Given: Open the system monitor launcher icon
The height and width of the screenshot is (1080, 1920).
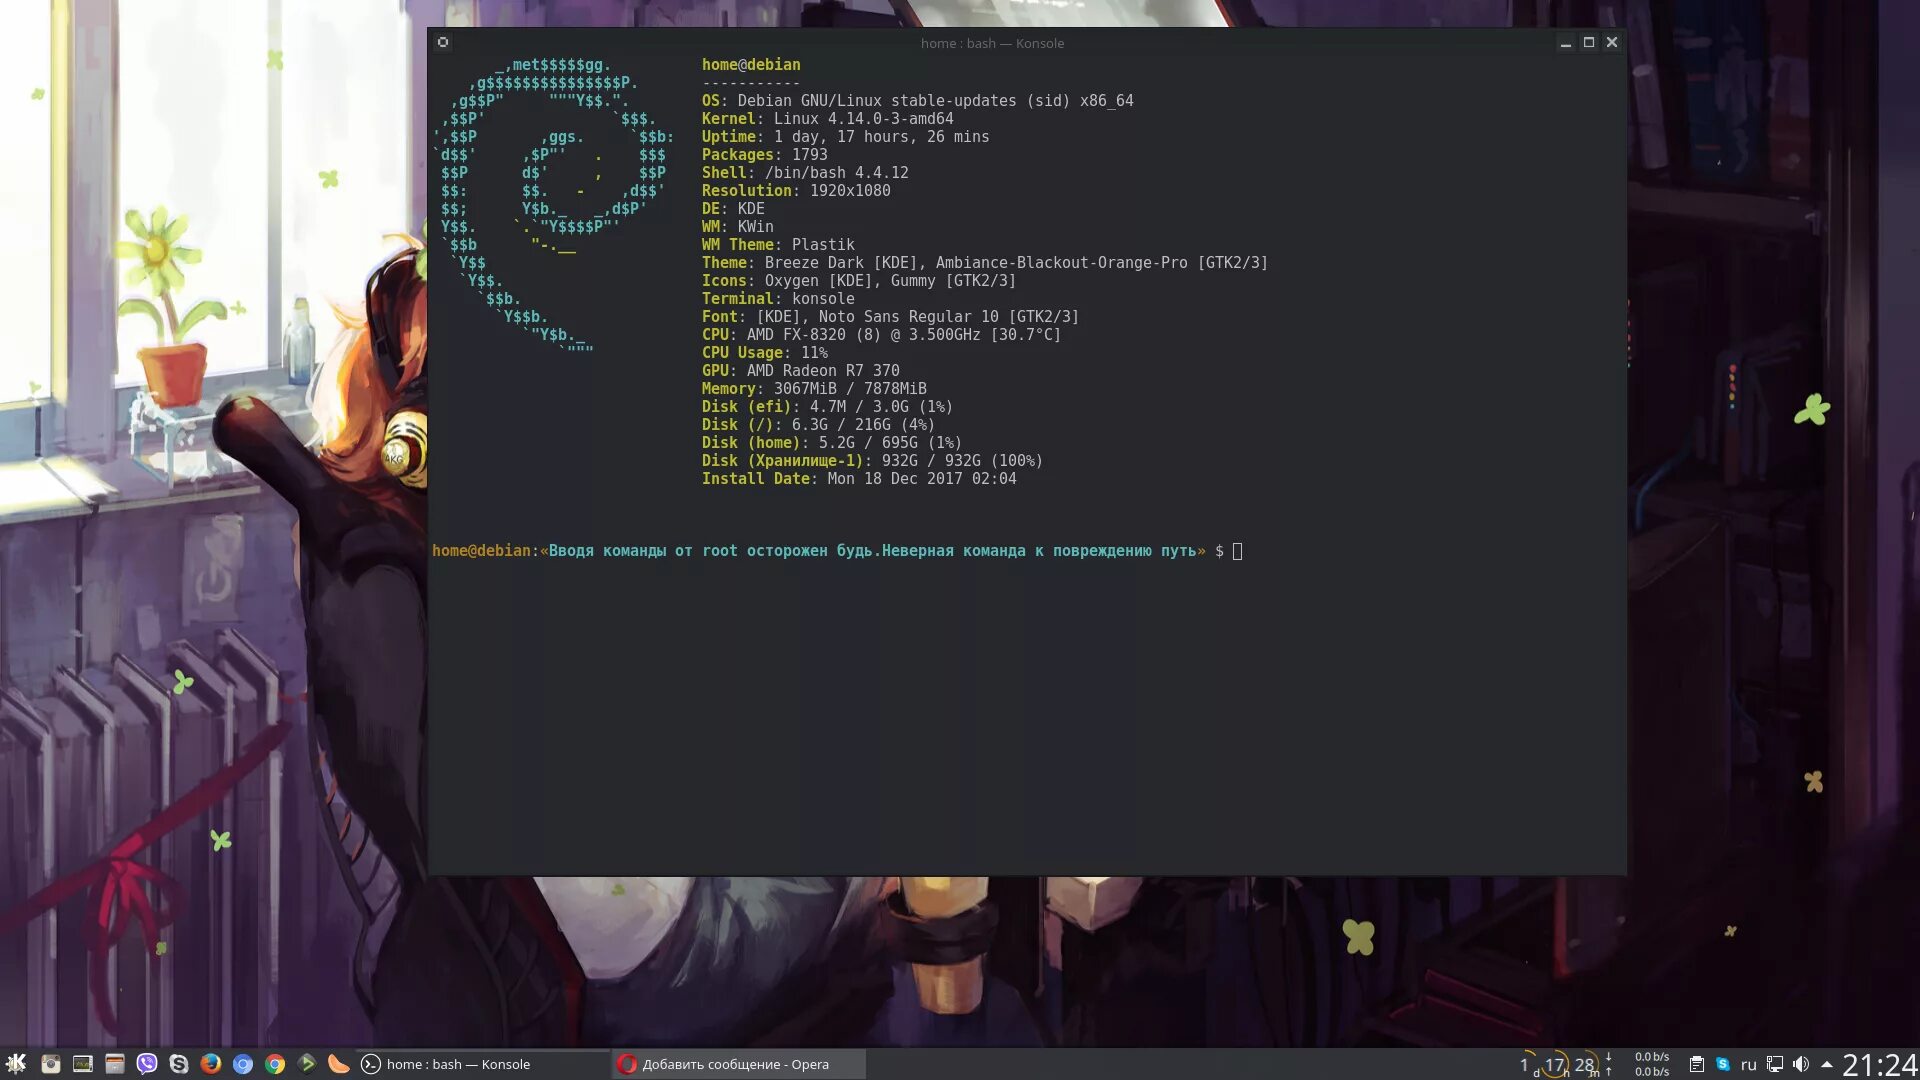Looking at the screenshot, I should click(83, 1064).
